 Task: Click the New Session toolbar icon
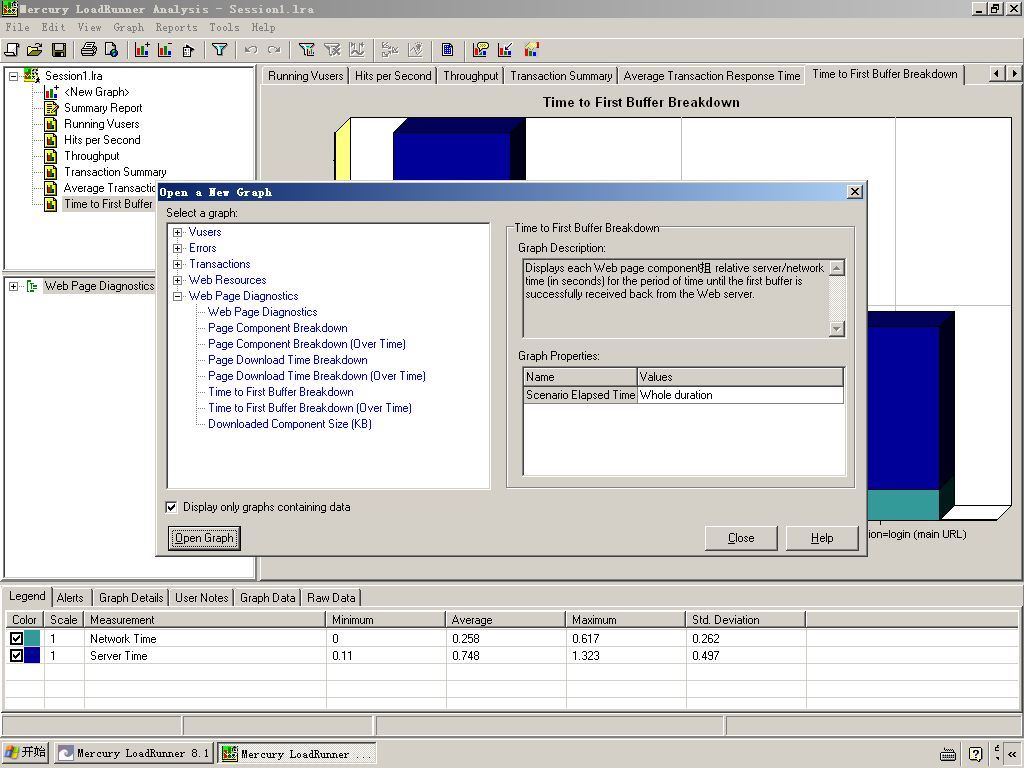coord(12,50)
